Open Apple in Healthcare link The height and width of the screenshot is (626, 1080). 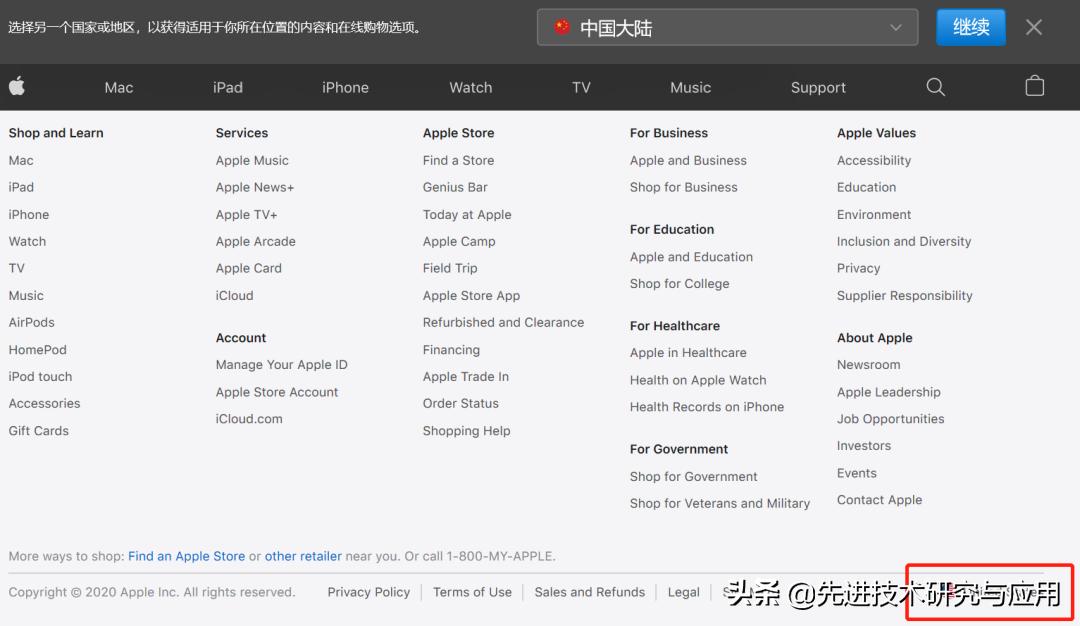click(x=688, y=353)
